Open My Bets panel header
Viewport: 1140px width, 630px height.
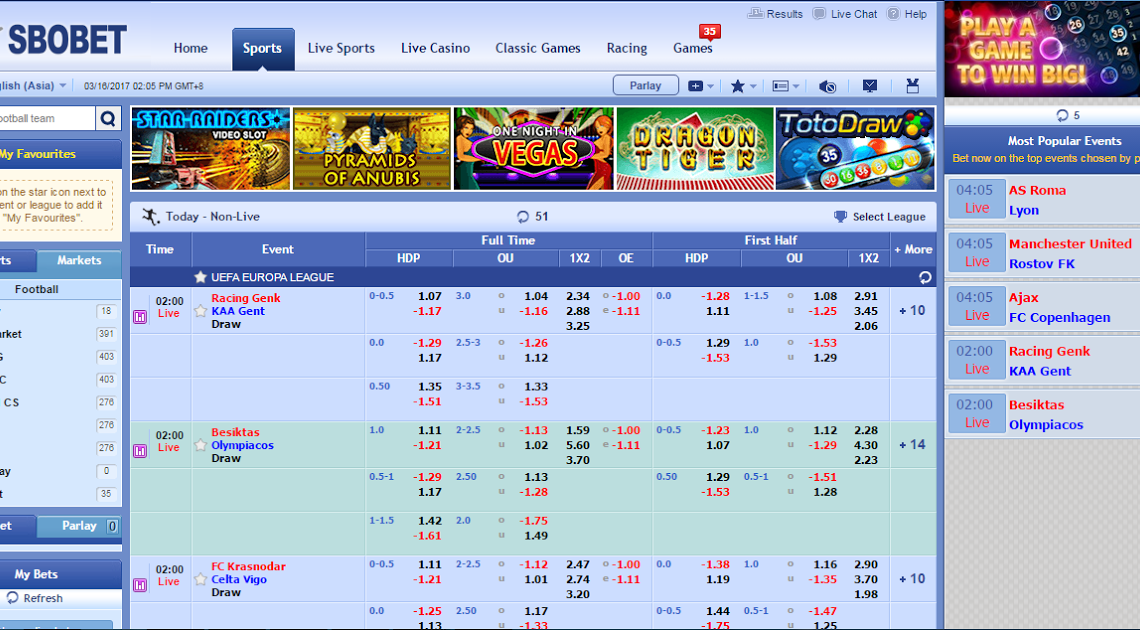click(x=60, y=574)
